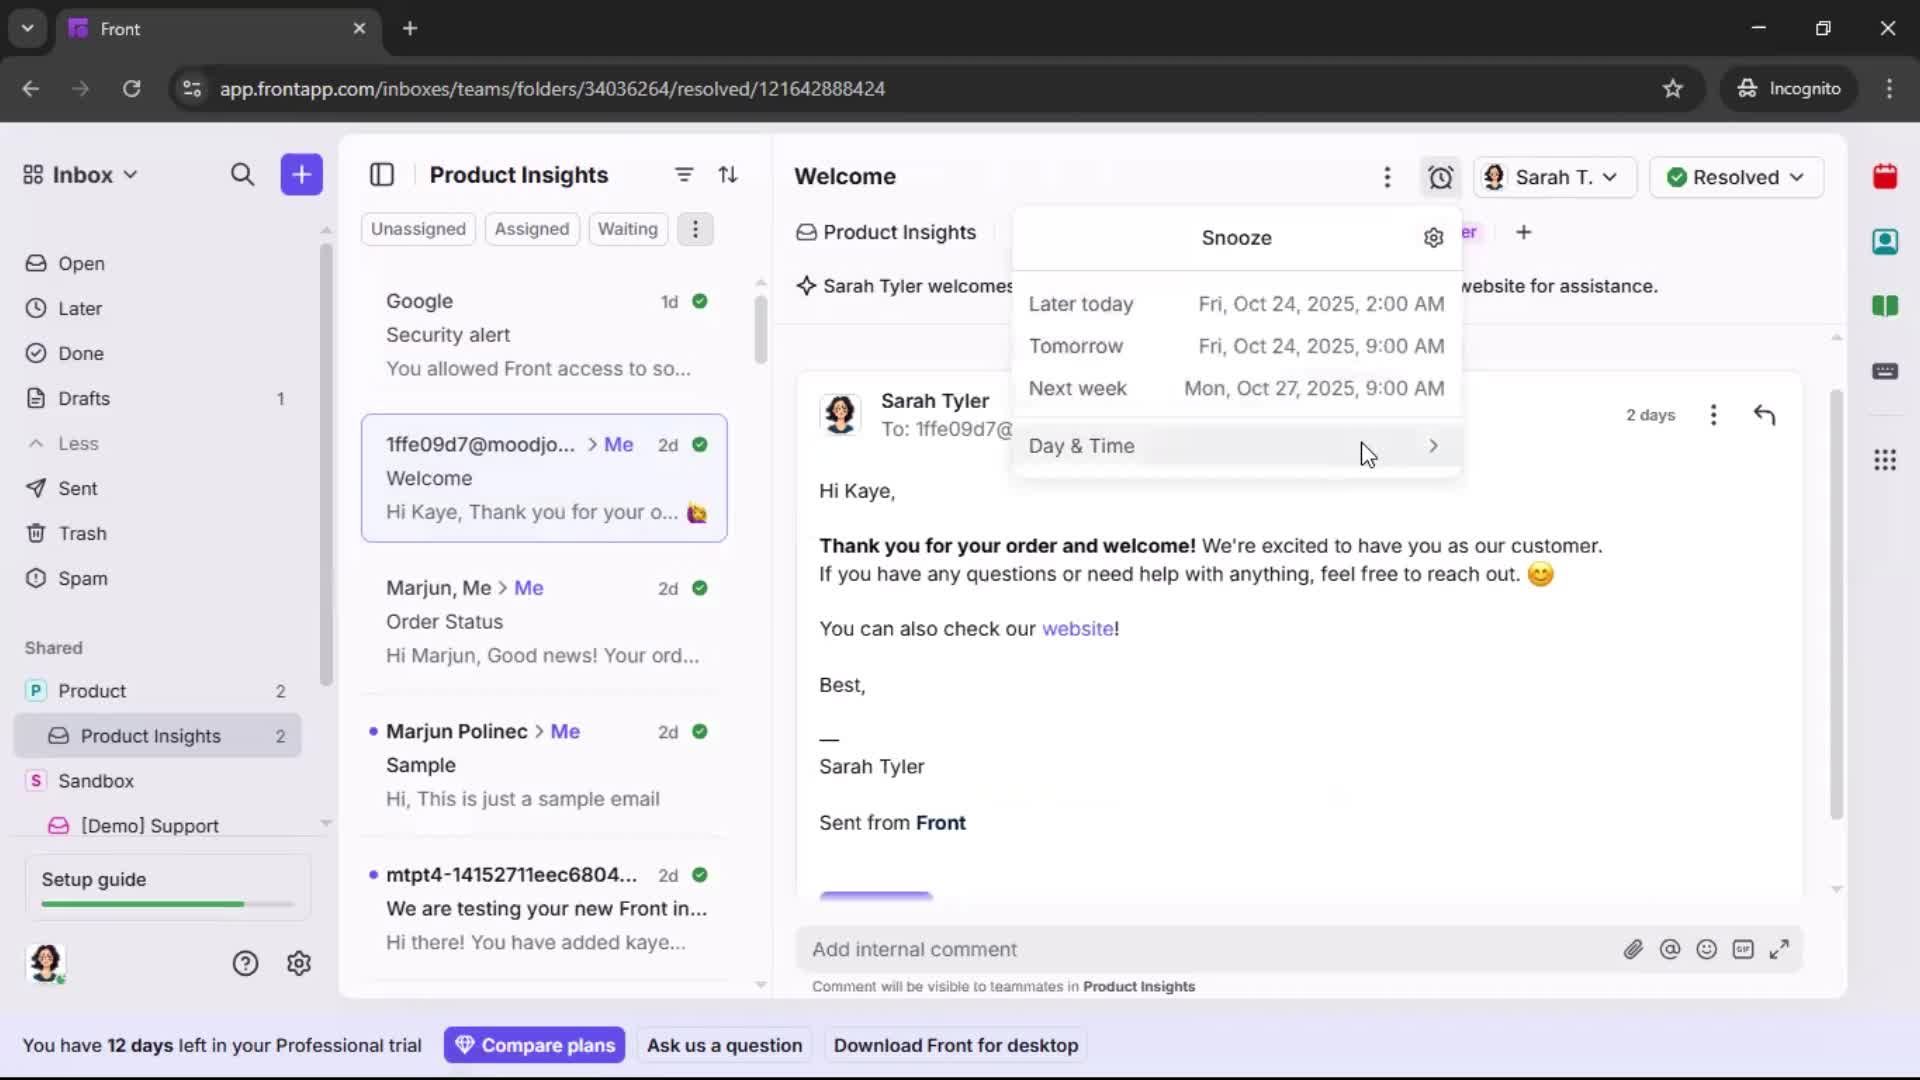1920x1080 pixels.
Task: Open the calendar plugin in right sidebar
Action: 1886,176
